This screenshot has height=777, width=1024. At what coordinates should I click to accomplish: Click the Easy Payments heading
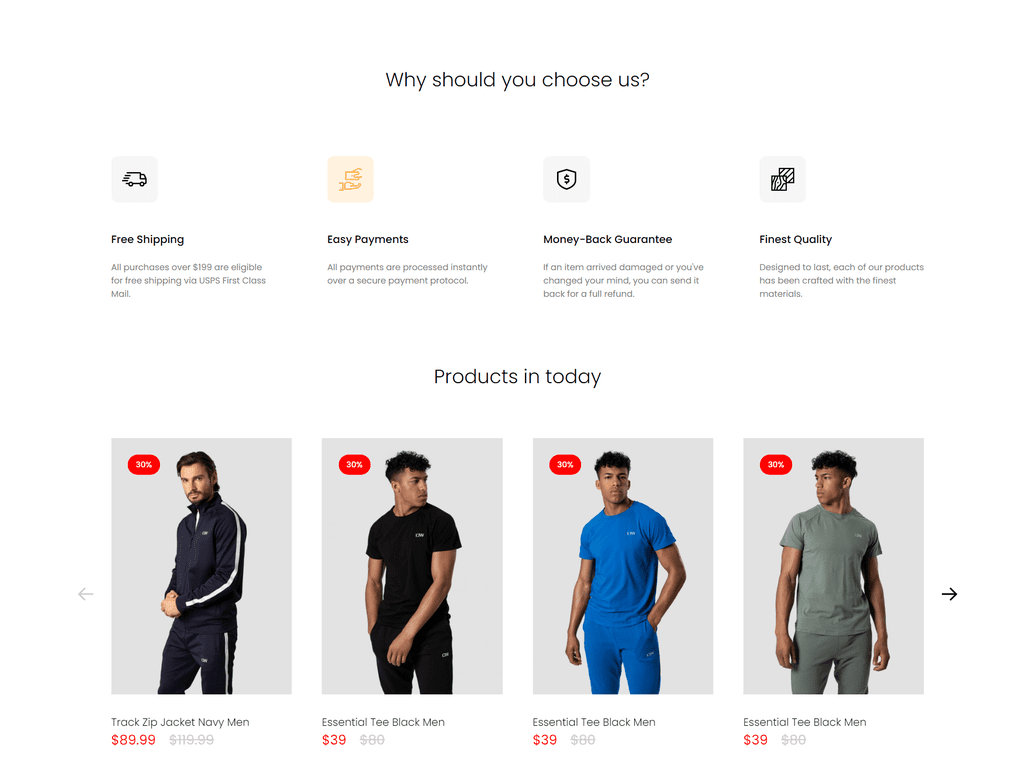point(368,240)
